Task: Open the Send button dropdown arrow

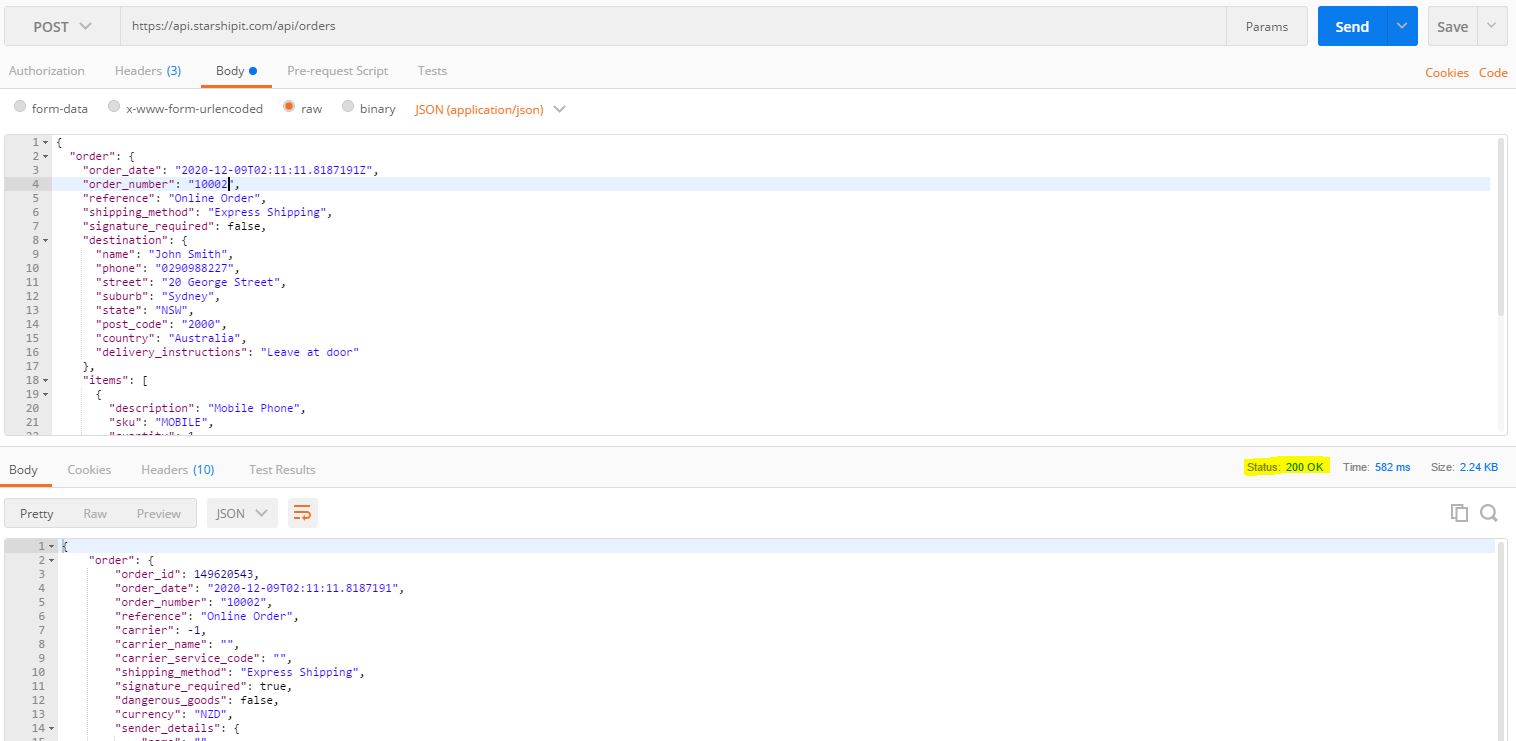Action: click(1402, 27)
